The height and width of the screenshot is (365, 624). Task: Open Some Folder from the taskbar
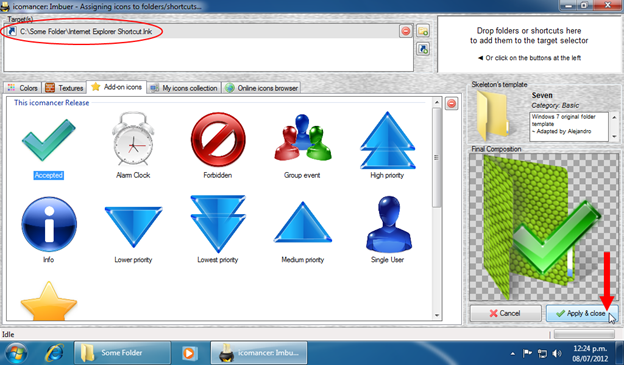coord(122,353)
